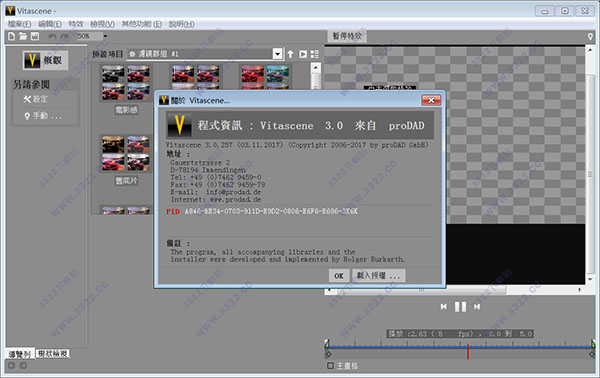600x378 pixels.
Task: Pause the preview playback
Action: tap(460, 307)
